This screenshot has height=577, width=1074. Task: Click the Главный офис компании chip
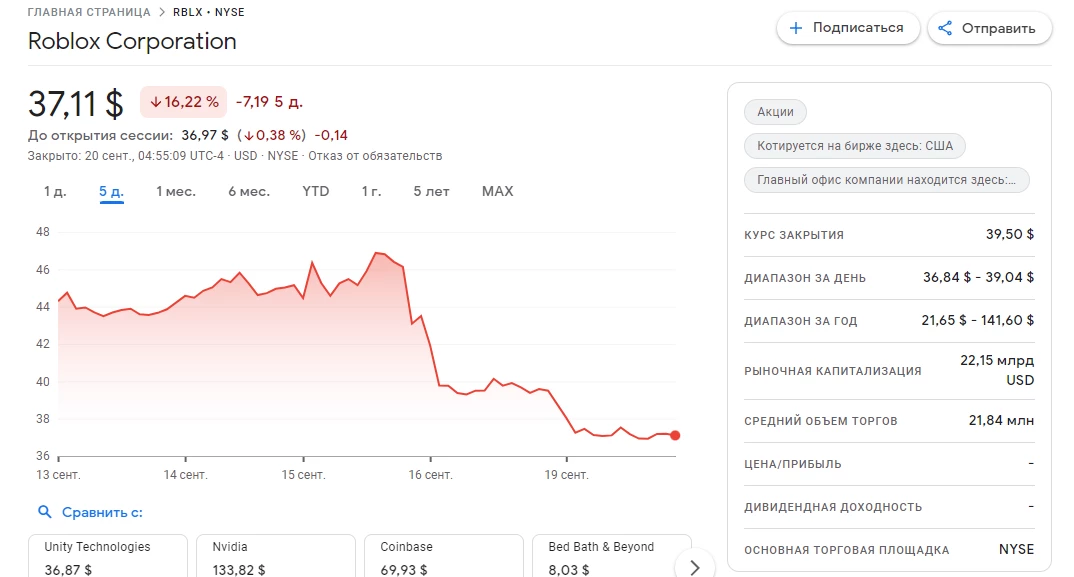886,180
